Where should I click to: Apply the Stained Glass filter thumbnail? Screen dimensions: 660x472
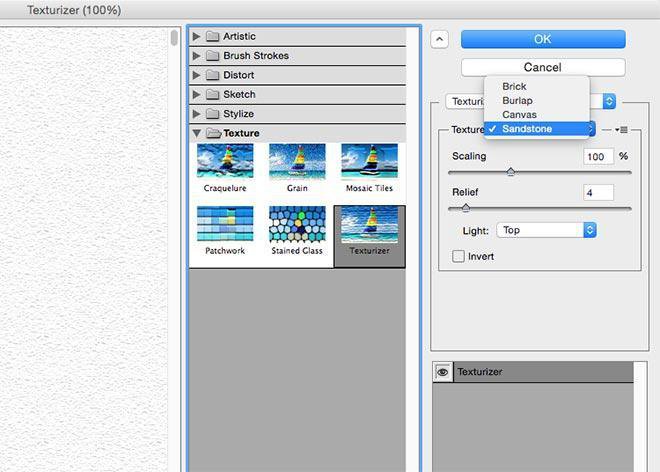(x=297, y=226)
